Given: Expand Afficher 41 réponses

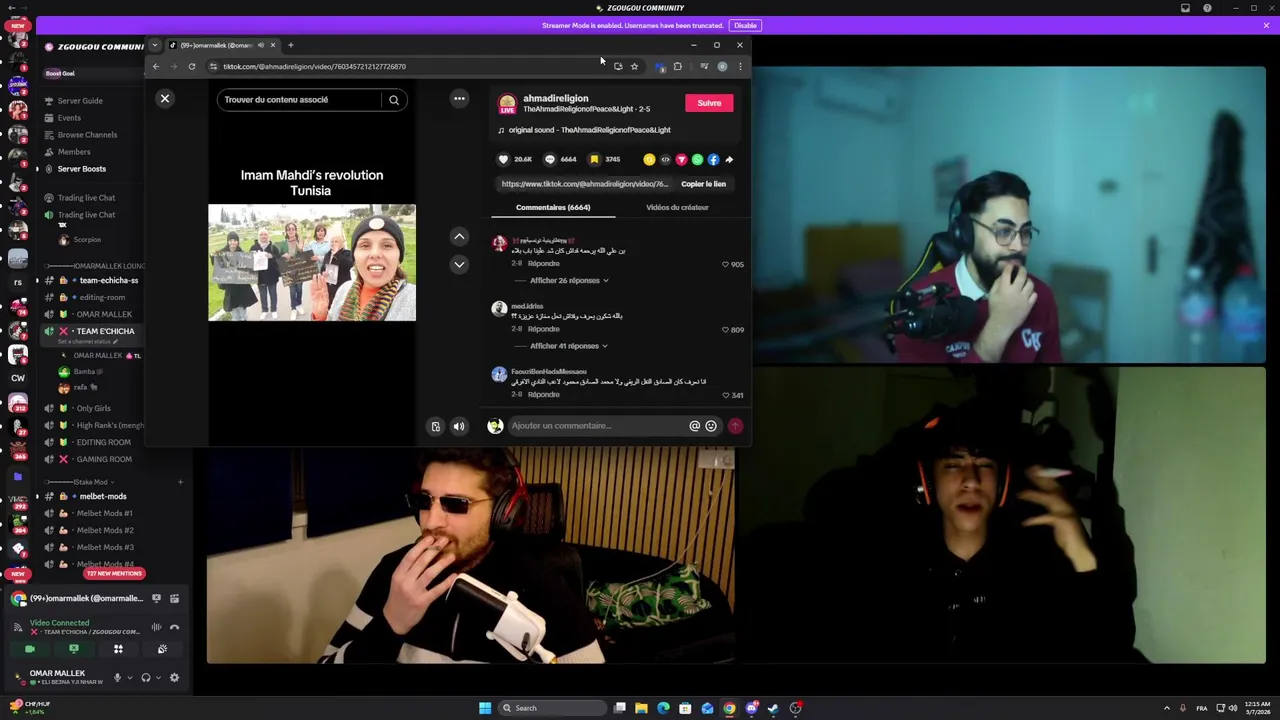Looking at the screenshot, I should pyautogui.click(x=569, y=346).
